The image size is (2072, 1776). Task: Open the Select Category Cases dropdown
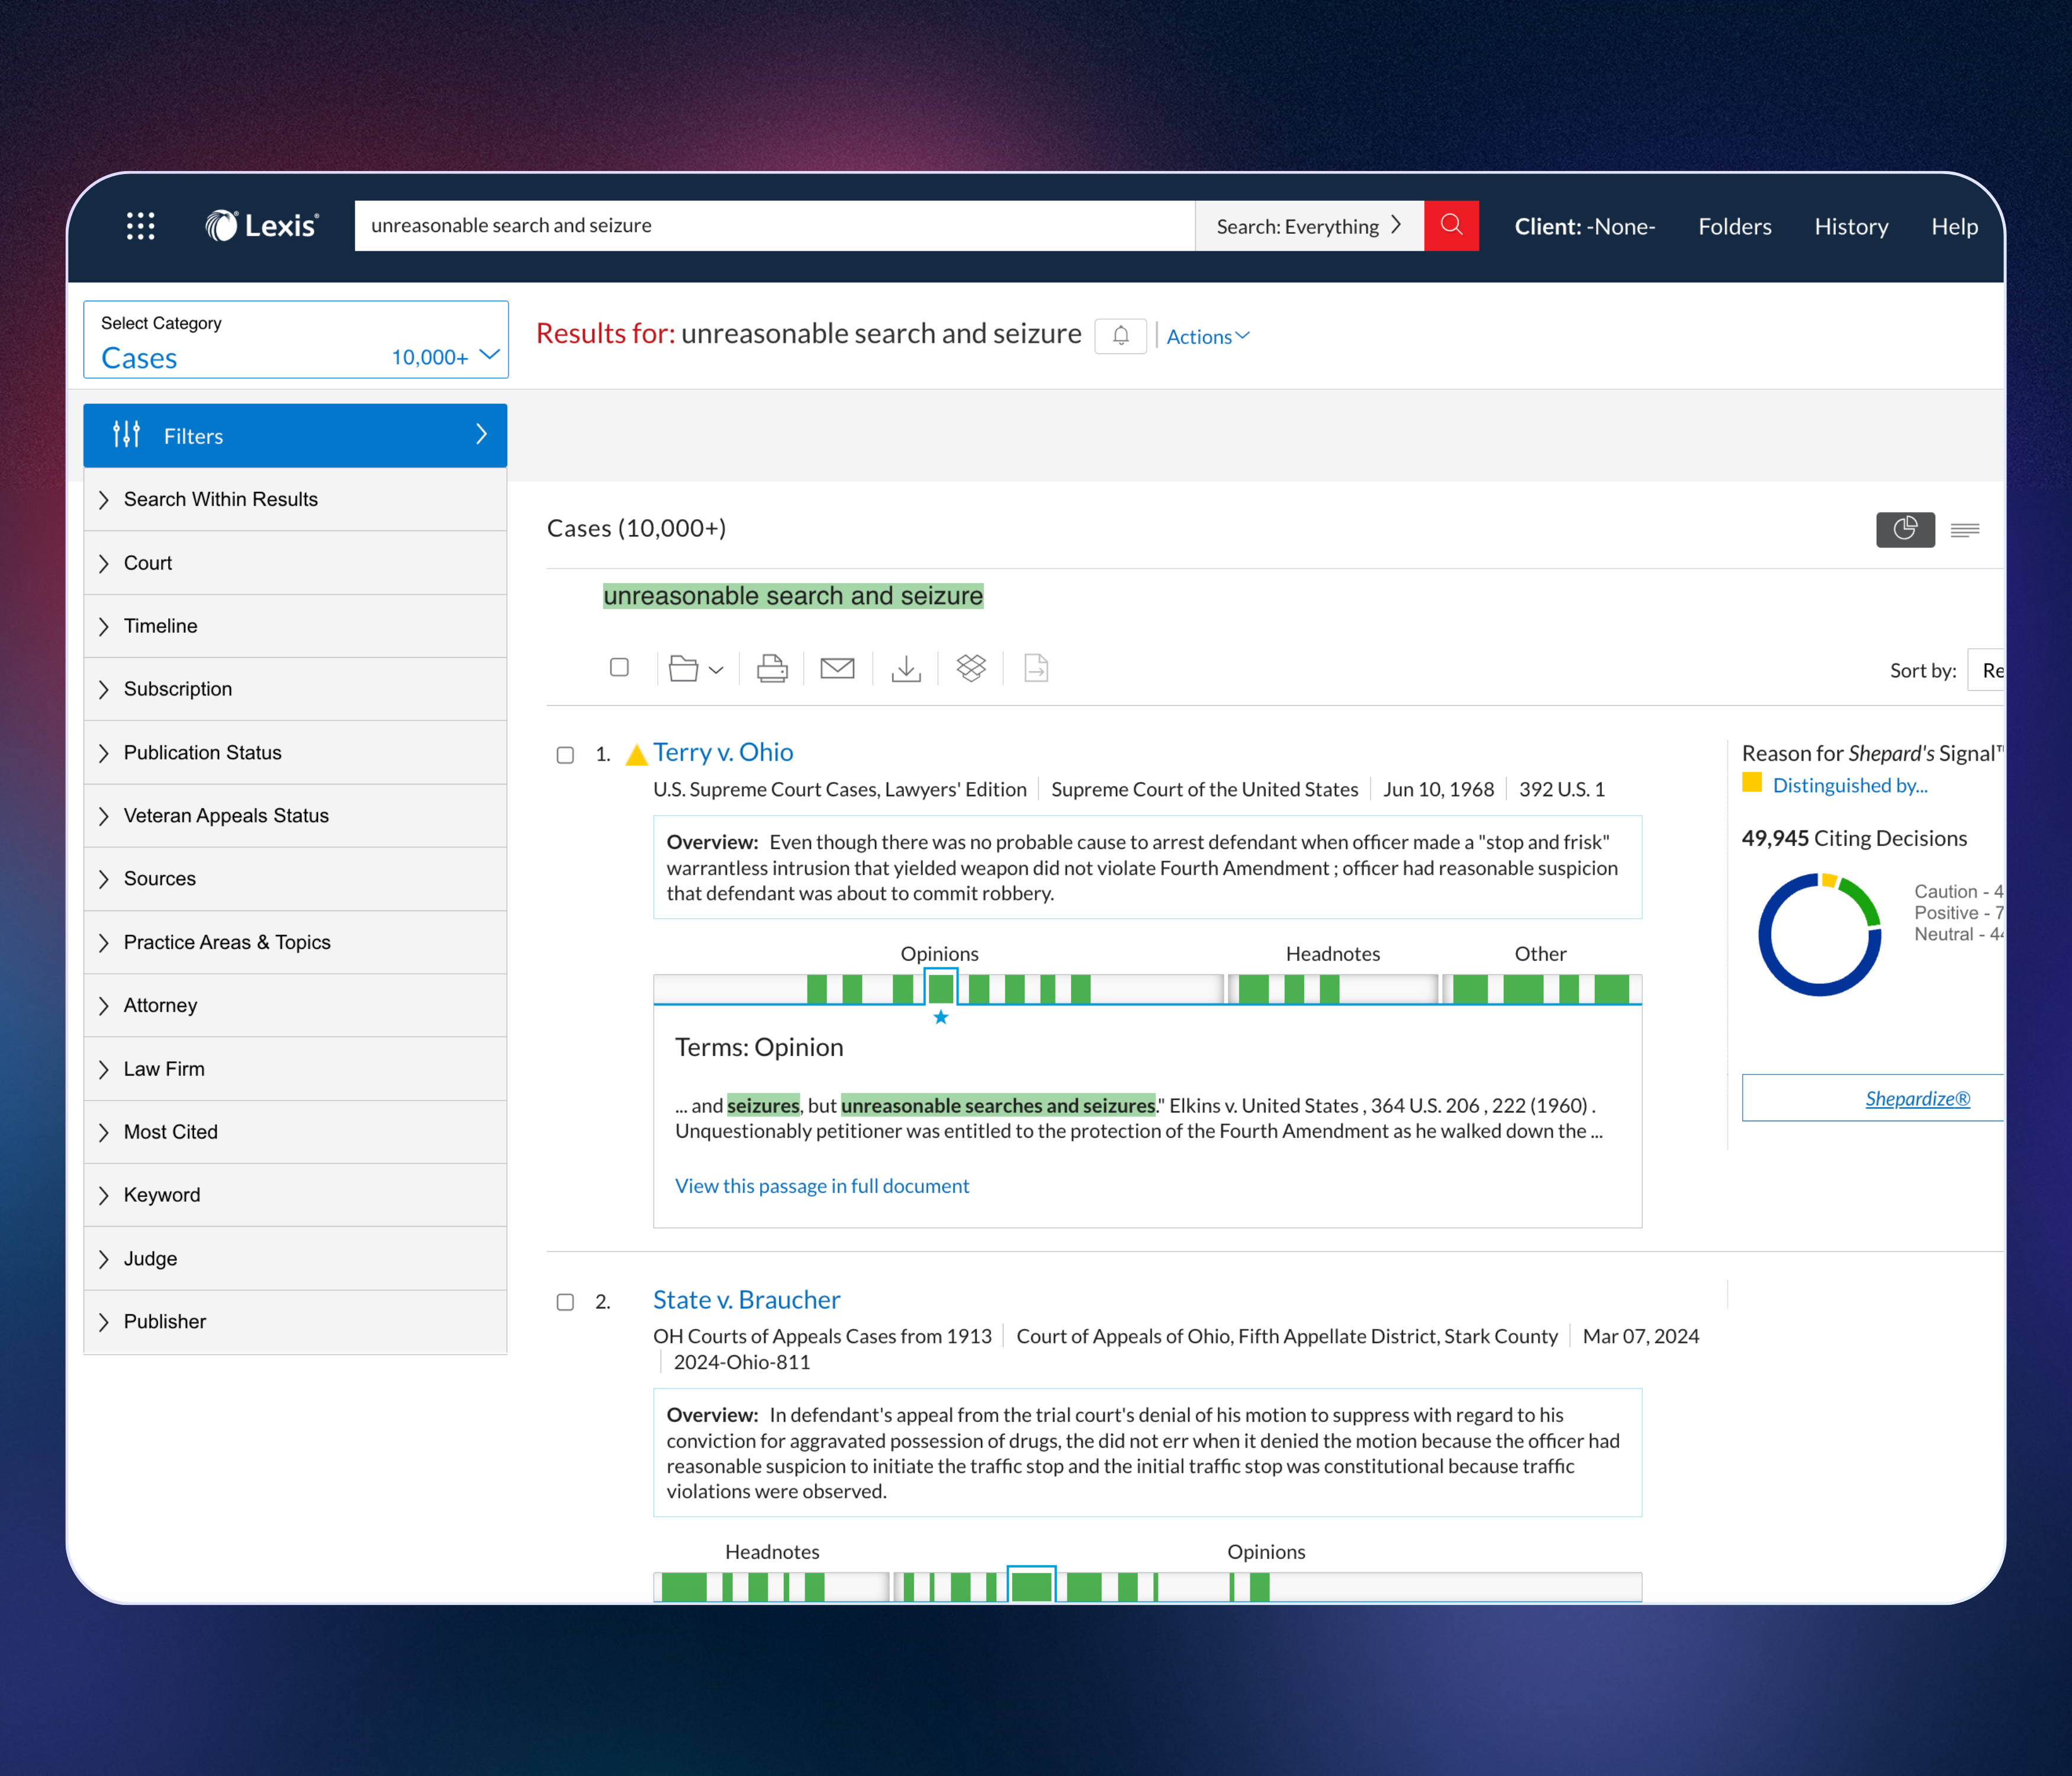tap(296, 340)
